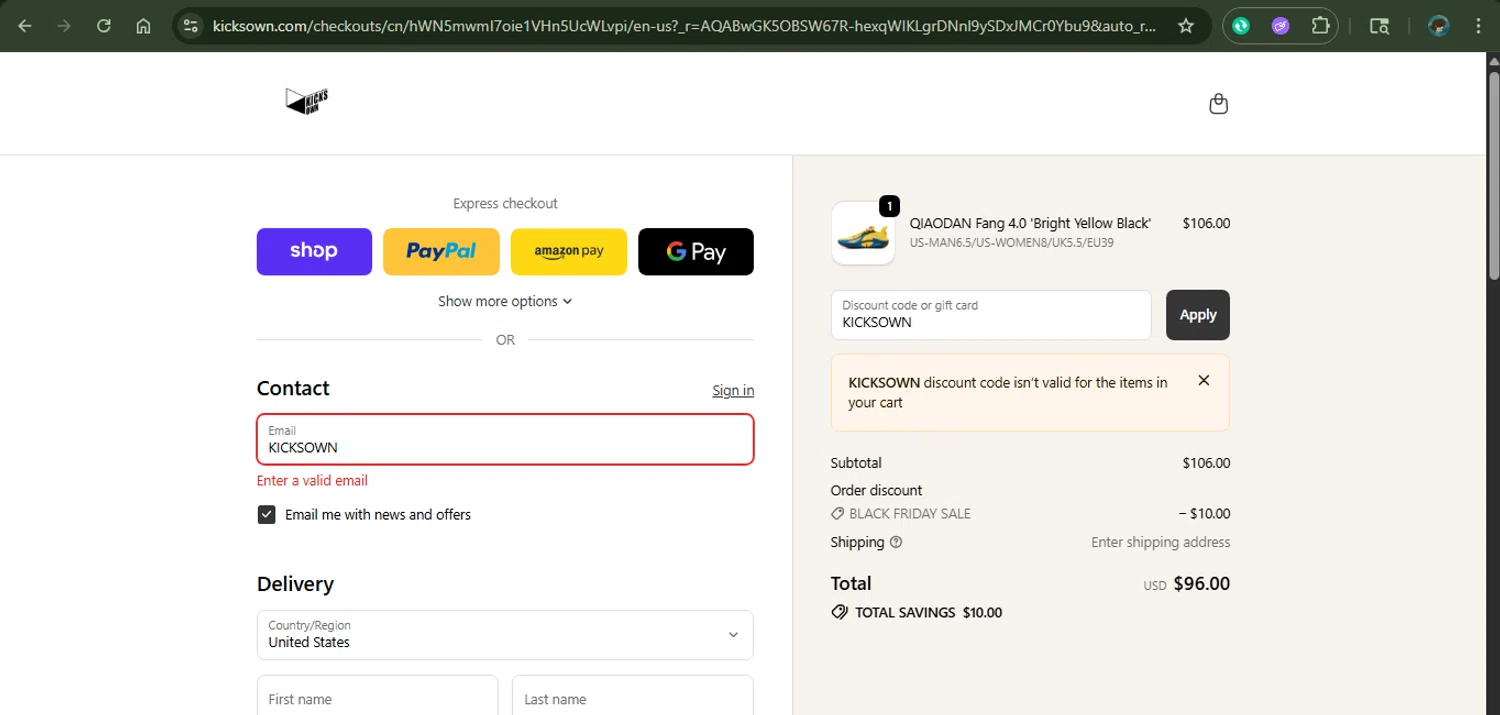The width and height of the screenshot is (1500, 715).
Task: Click the $96.00 total amount
Action: tap(1201, 583)
